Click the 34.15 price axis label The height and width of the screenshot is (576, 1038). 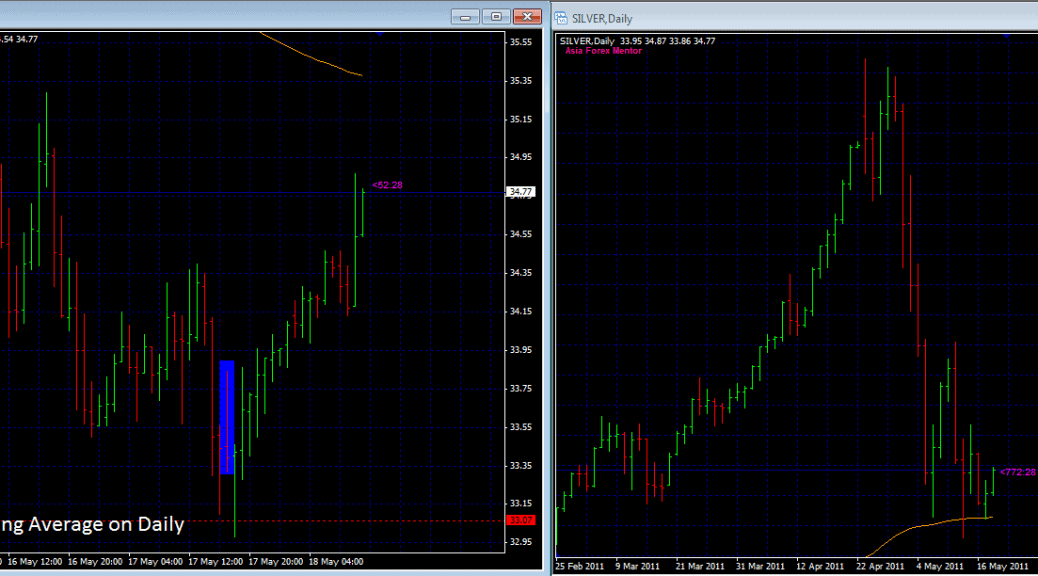520,311
